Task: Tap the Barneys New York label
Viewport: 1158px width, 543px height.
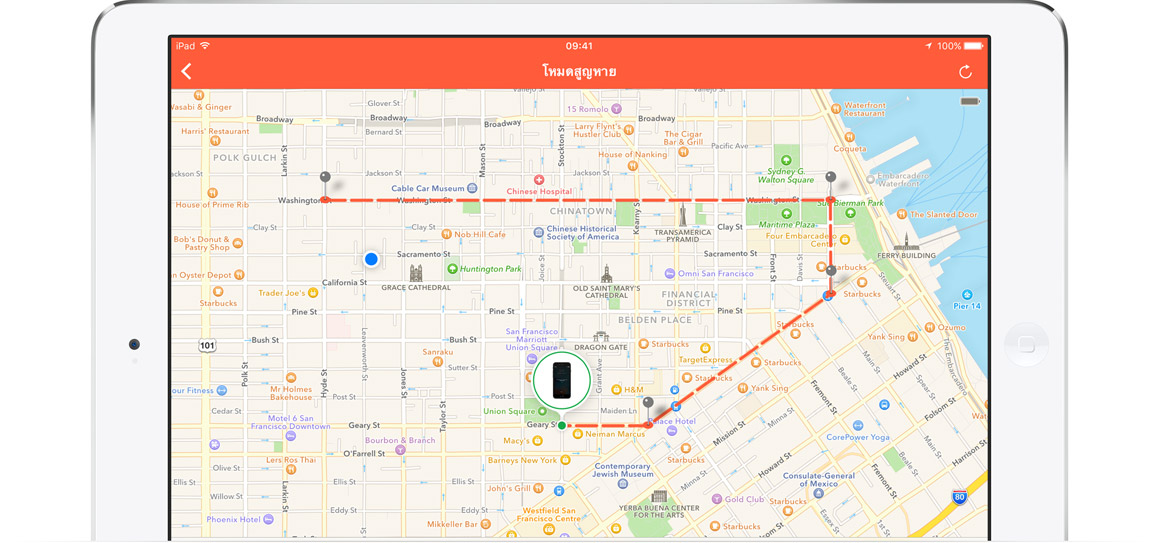Action: pos(523,460)
